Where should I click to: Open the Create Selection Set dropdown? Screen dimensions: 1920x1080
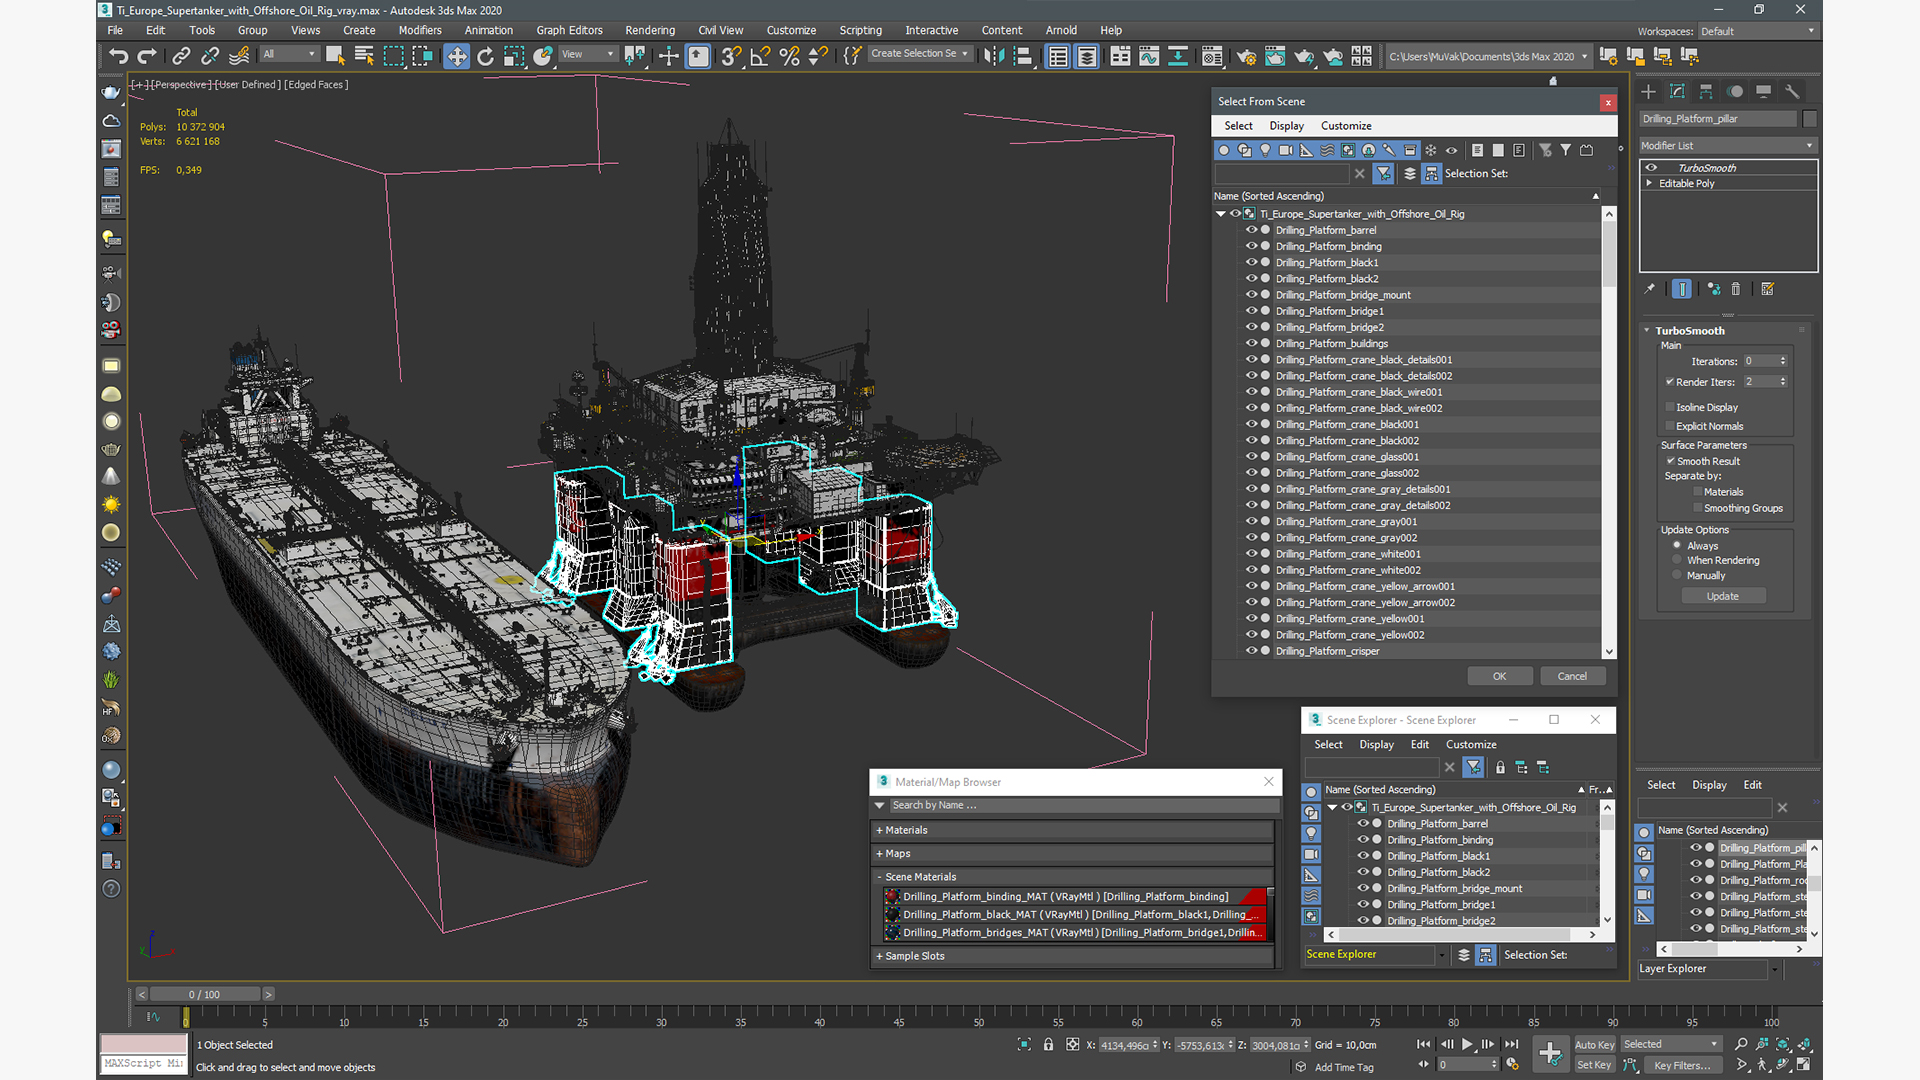[919, 54]
